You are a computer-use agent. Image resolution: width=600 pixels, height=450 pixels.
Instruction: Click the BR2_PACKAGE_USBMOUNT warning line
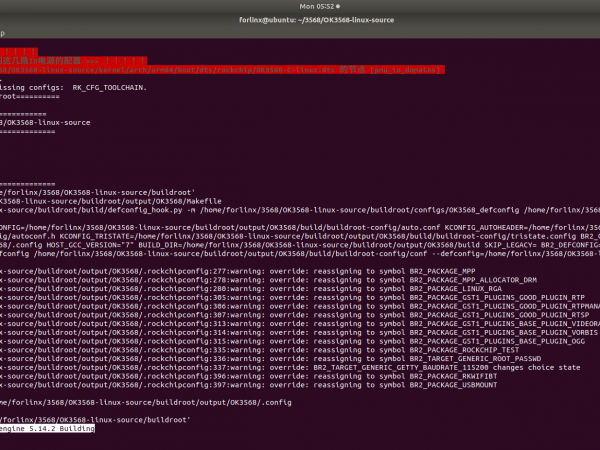point(300,385)
